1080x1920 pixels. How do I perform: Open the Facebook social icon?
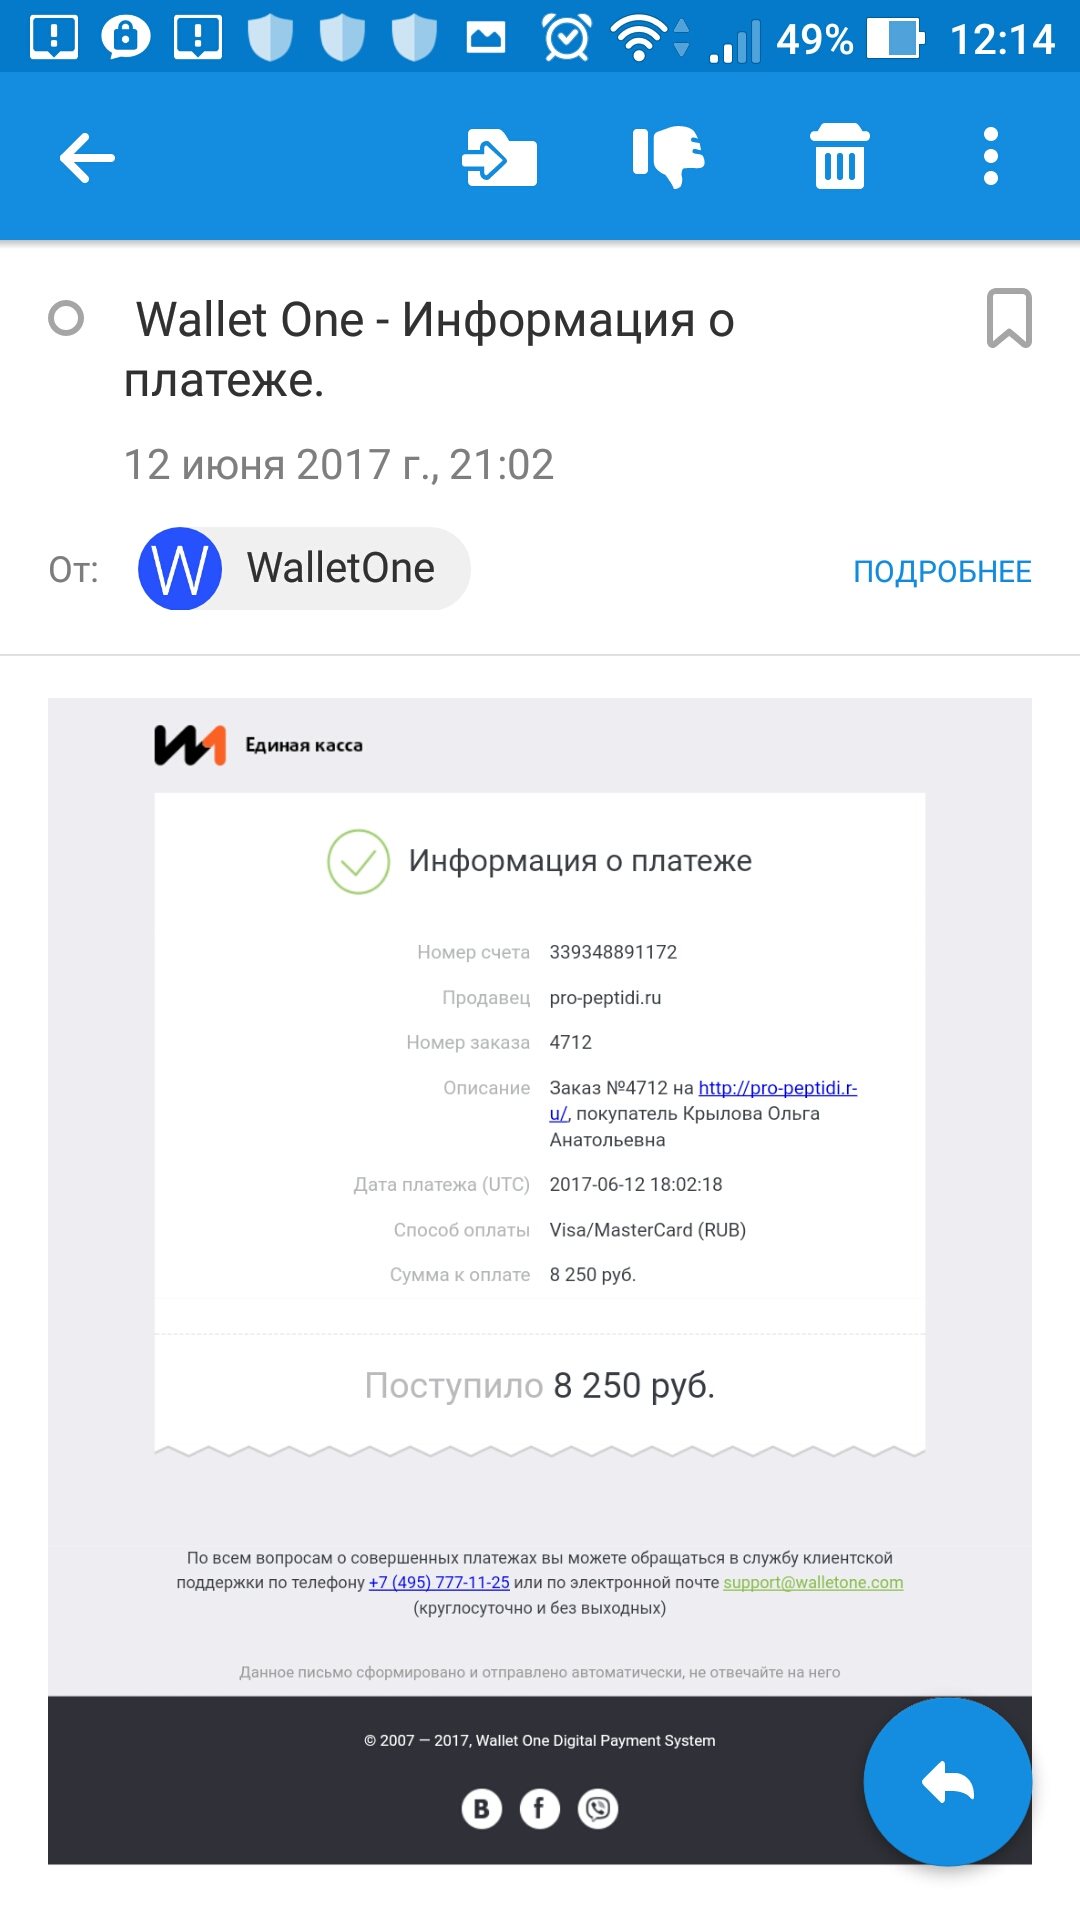pos(540,1808)
